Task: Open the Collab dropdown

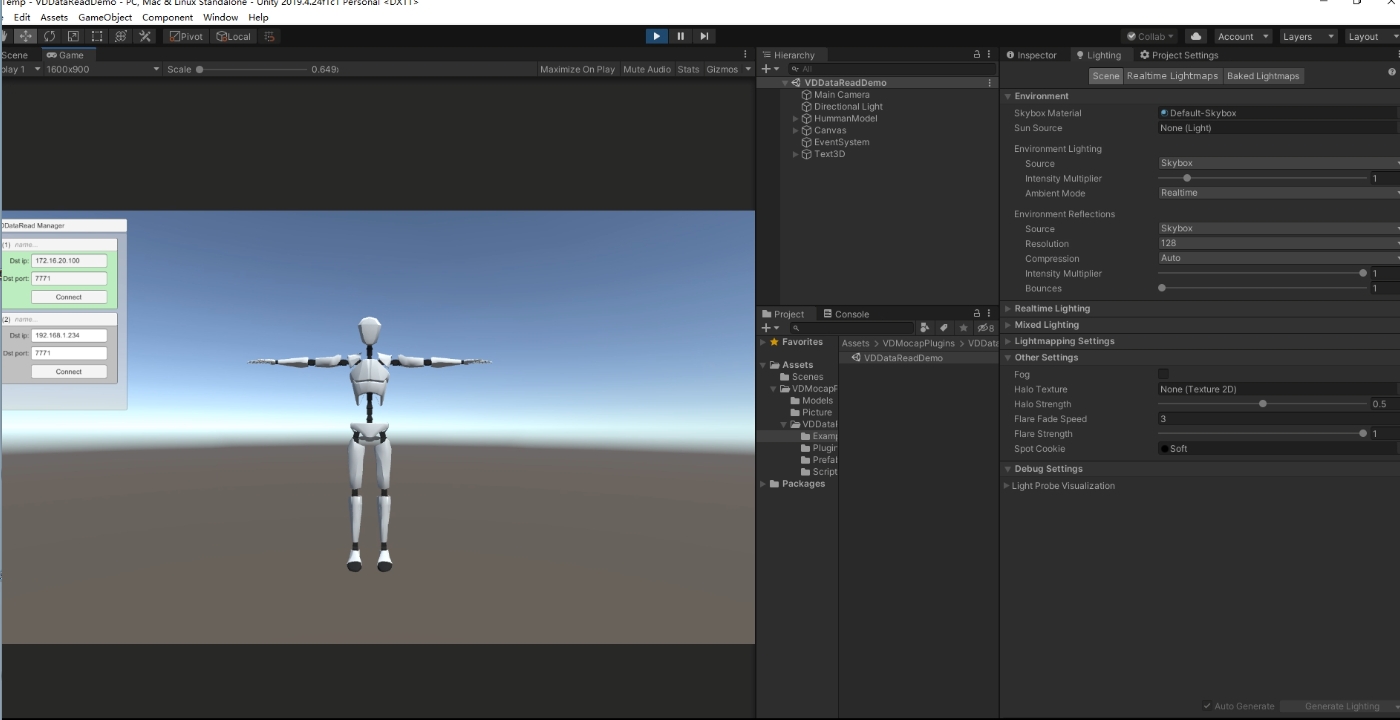Action: point(1150,36)
